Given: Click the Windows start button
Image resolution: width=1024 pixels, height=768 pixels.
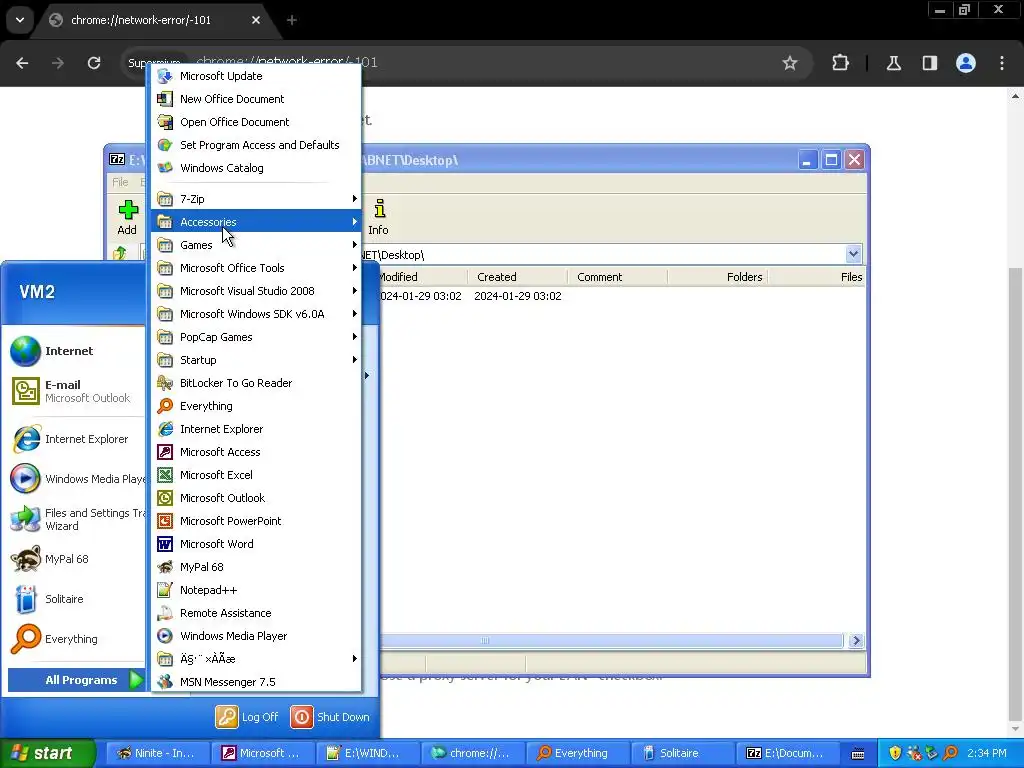Looking at the screenshot, I should [47, 753].
